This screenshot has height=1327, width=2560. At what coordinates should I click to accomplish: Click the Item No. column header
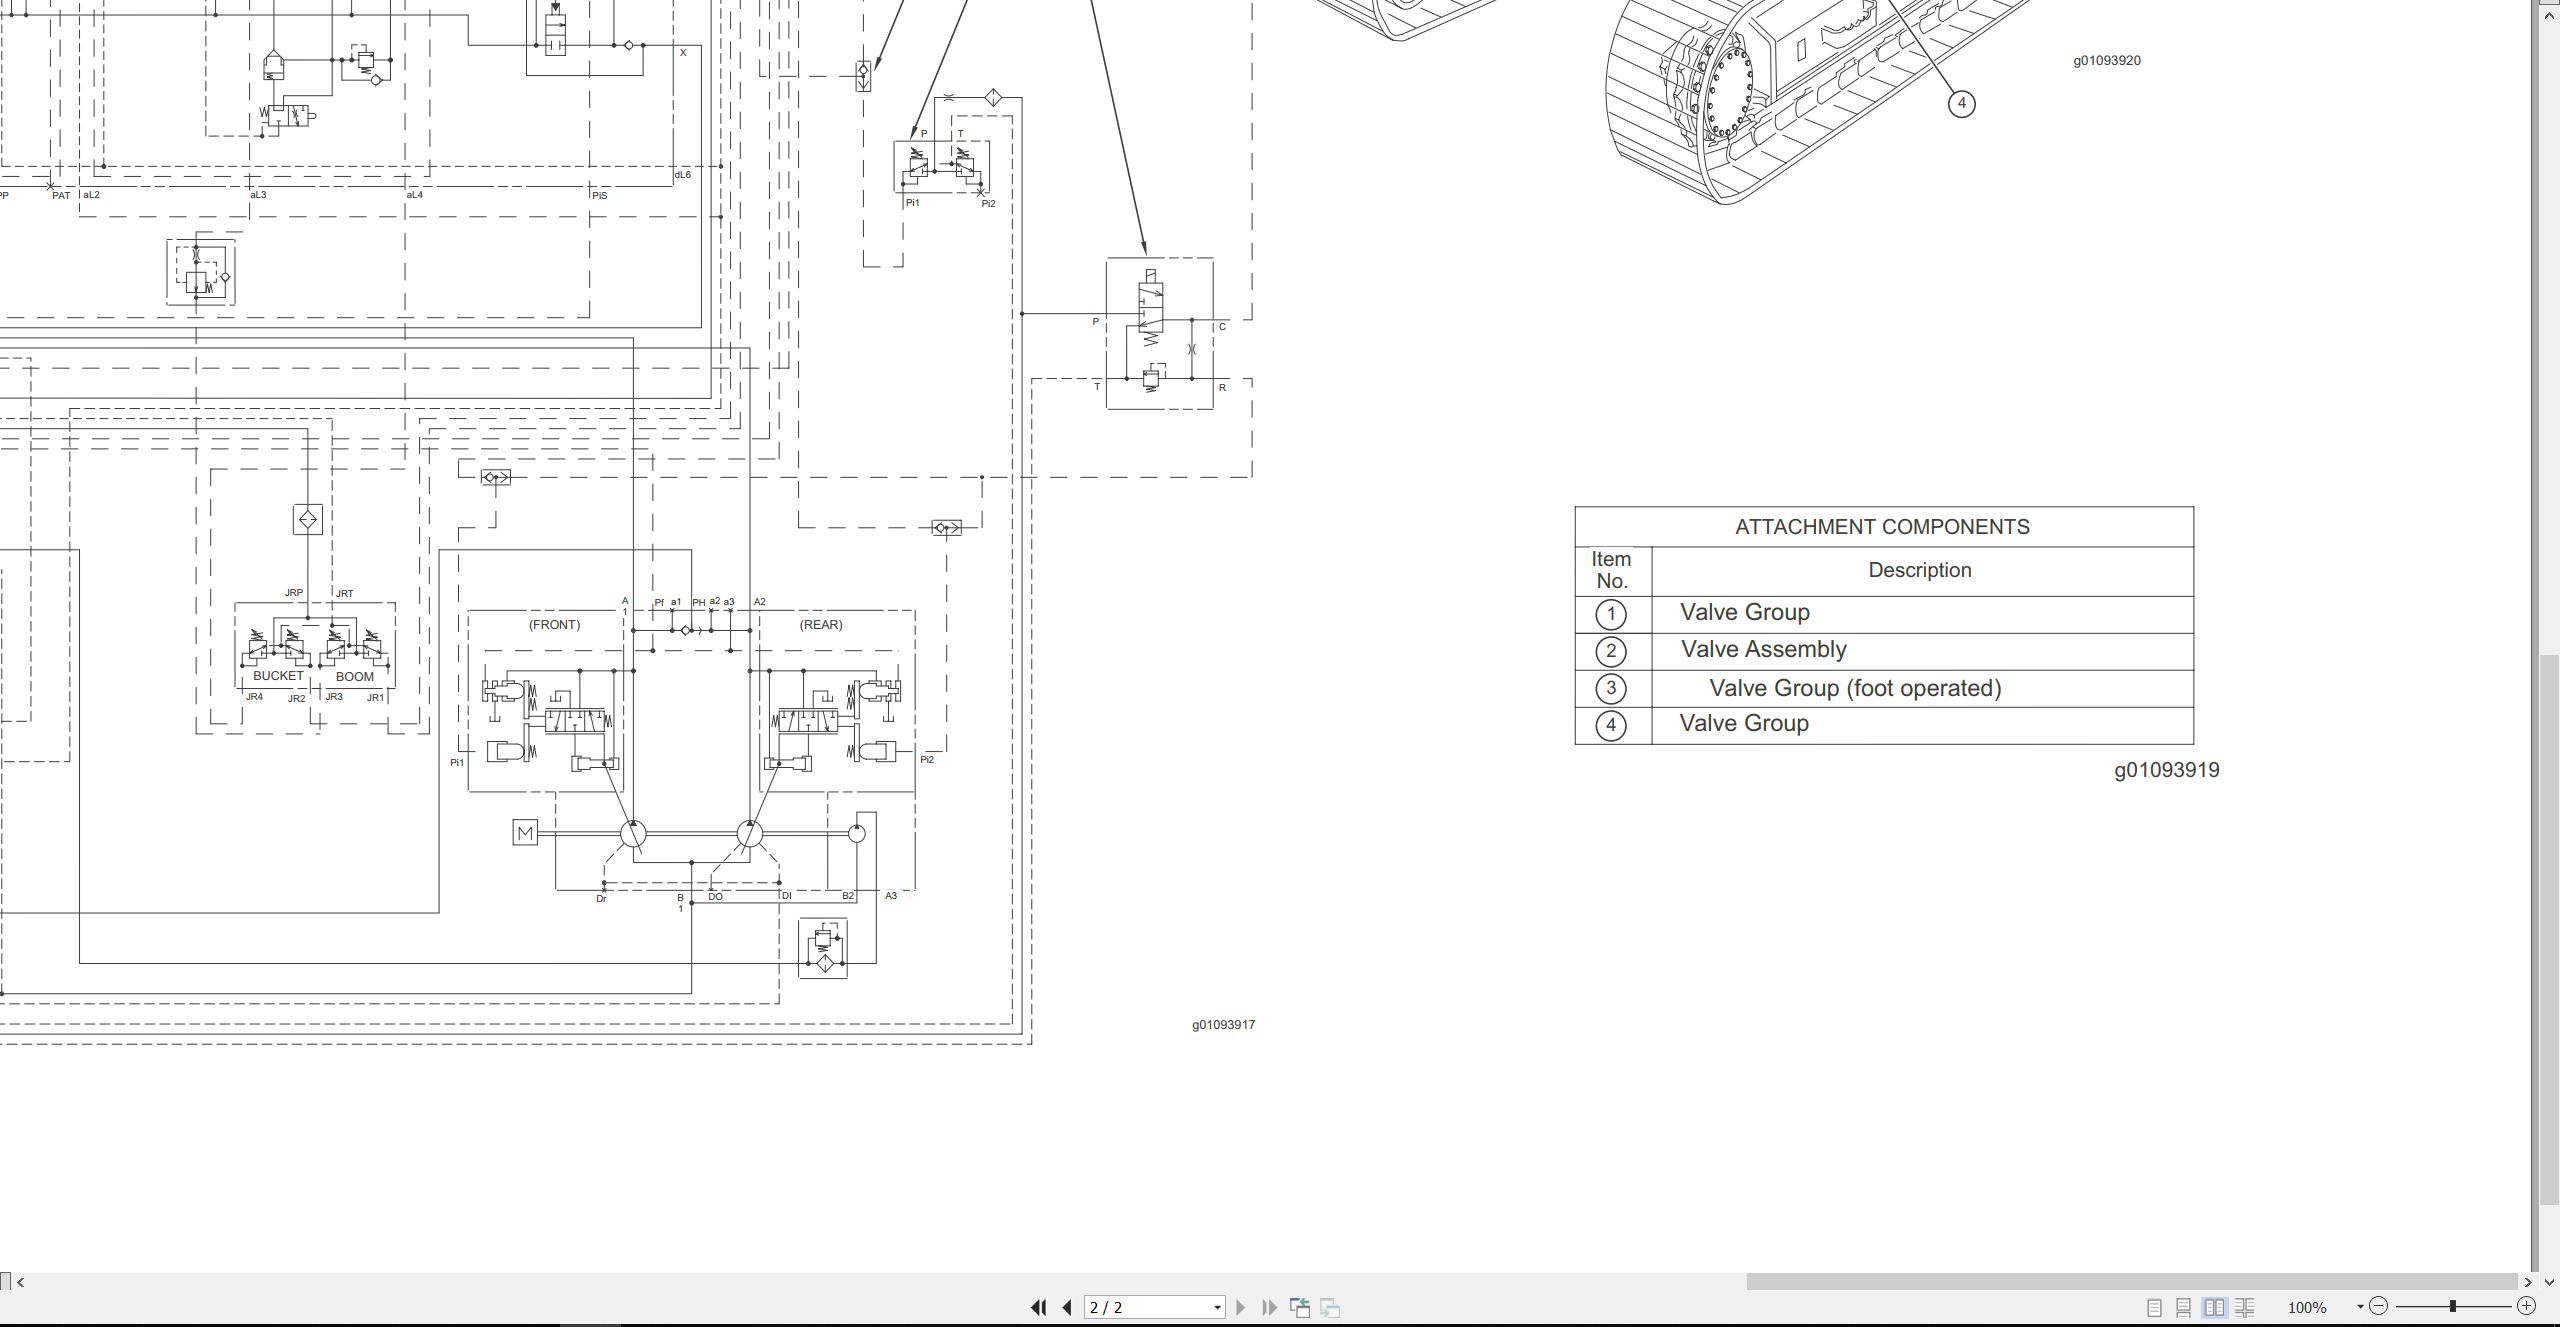click(x=1611, y=570)
